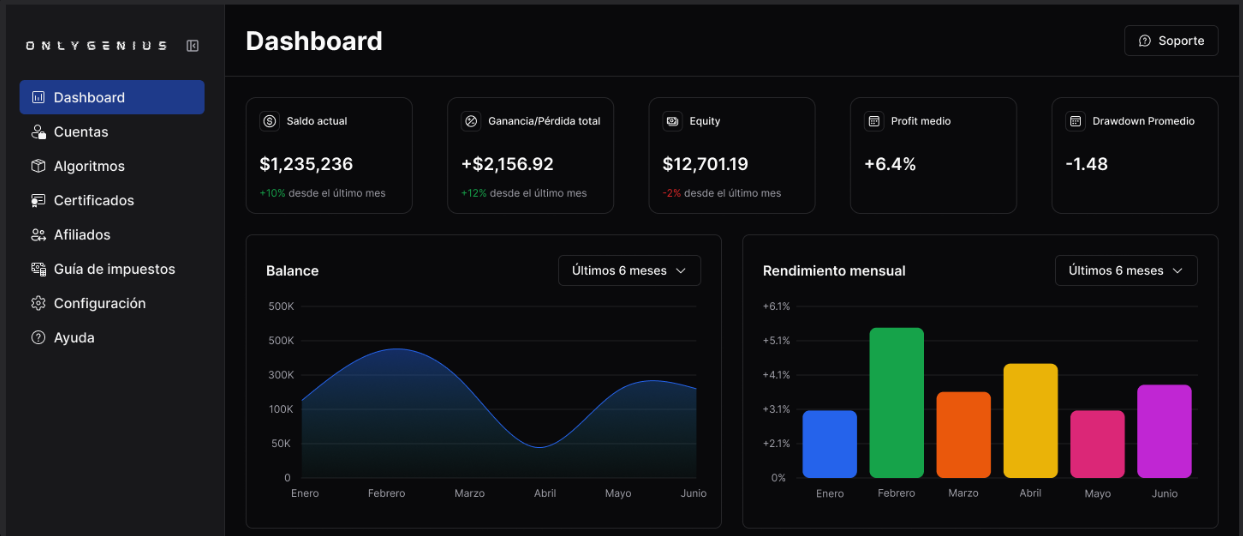Click the Rendimiento mensual dropdown chevron
This screenshot has width=1243, height=536.
click(1178, 271)
